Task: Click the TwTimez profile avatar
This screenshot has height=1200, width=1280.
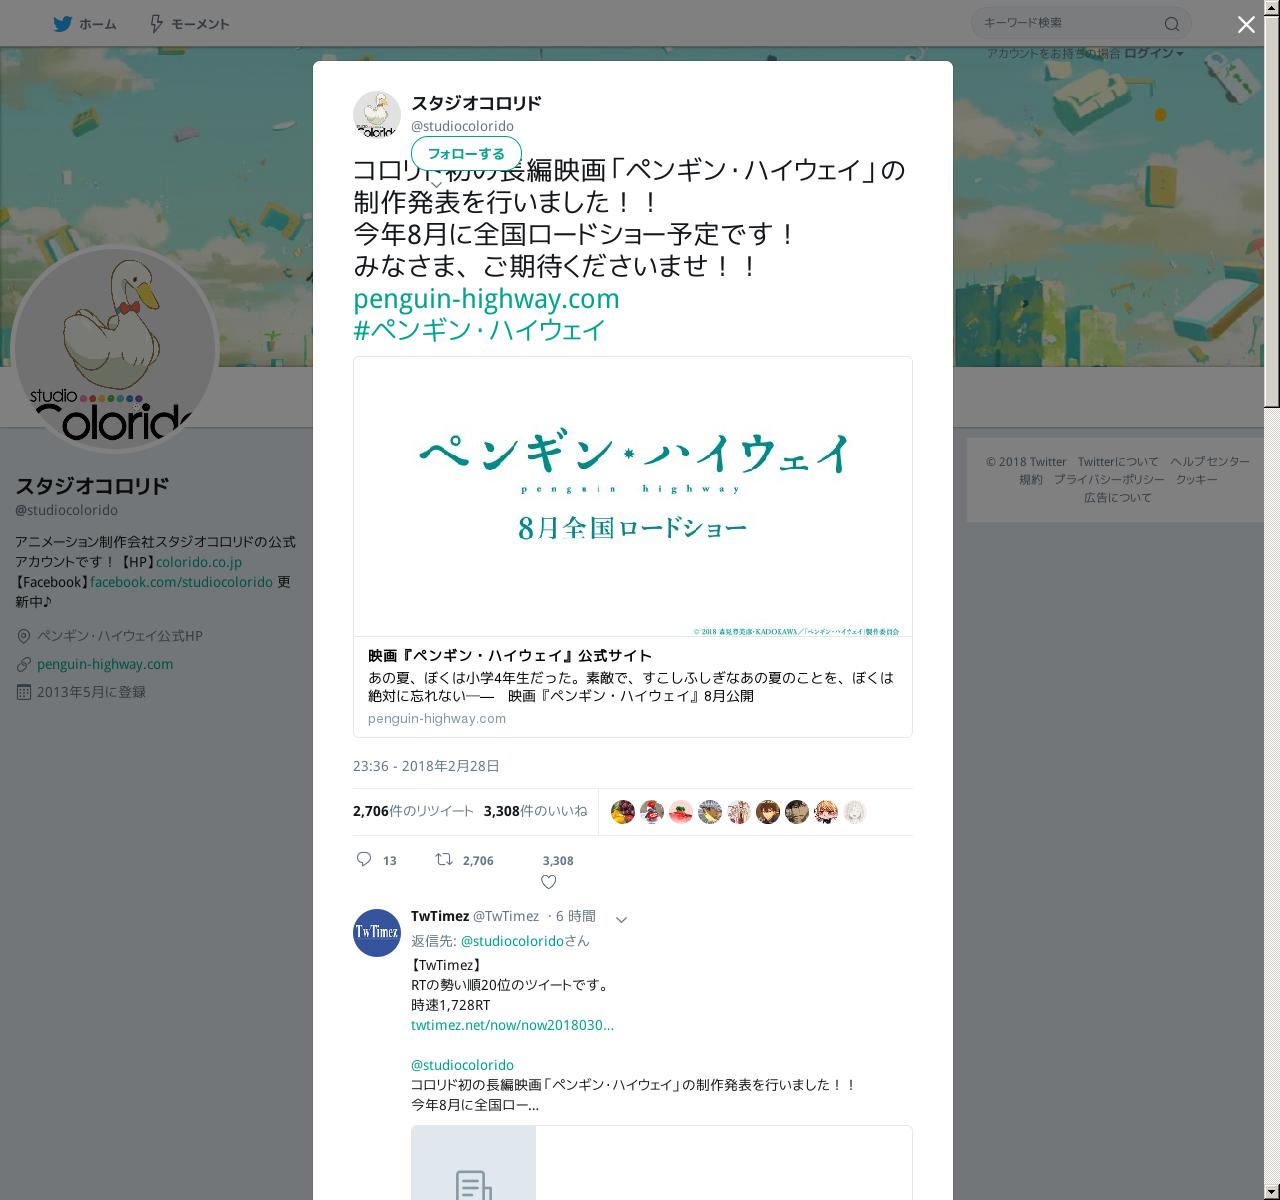Action: (x=377, y=933)
